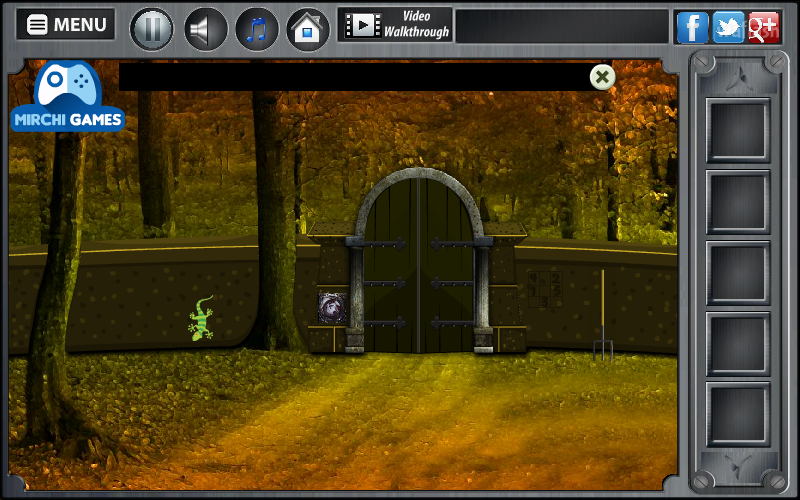
Task: Click the Mirchi Games logo
Action: 68,96
